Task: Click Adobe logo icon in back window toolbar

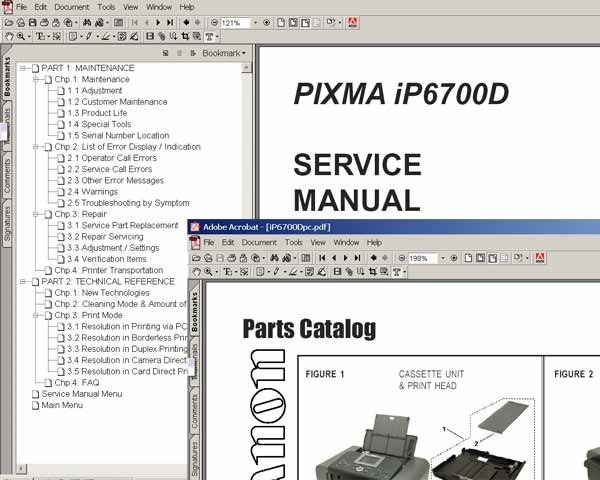Action: (352, 23)
